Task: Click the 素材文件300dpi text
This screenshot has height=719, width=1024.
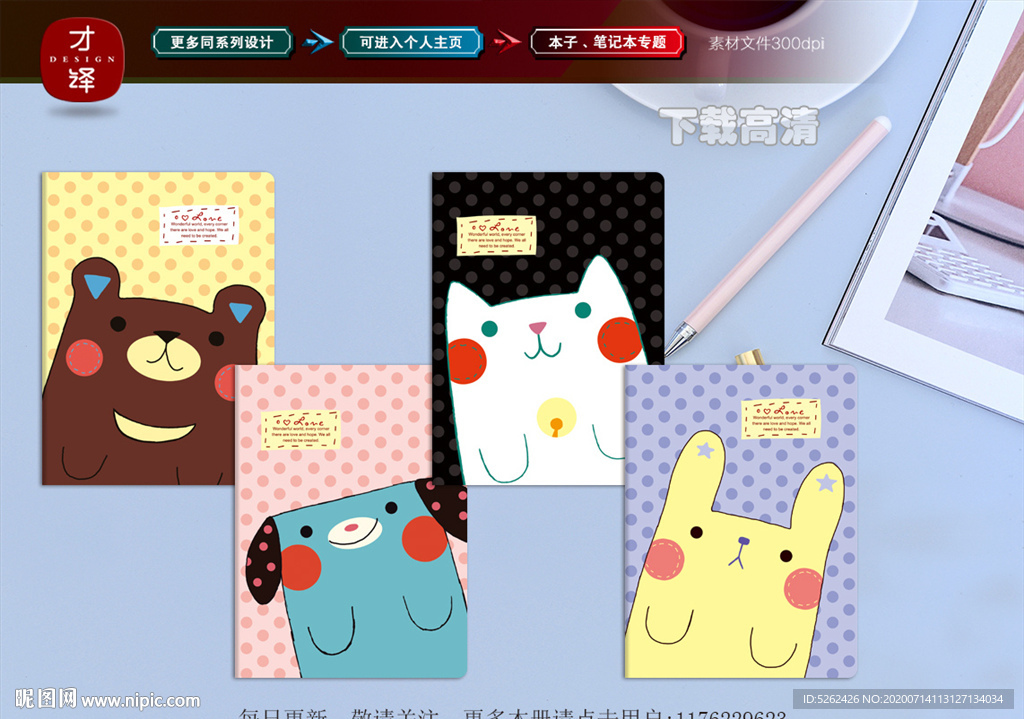Action: pos(766,43)
